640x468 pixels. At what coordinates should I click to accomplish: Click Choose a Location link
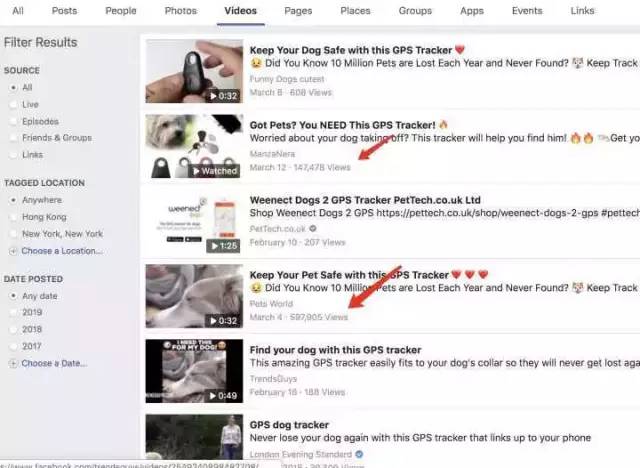coord(62,251)
